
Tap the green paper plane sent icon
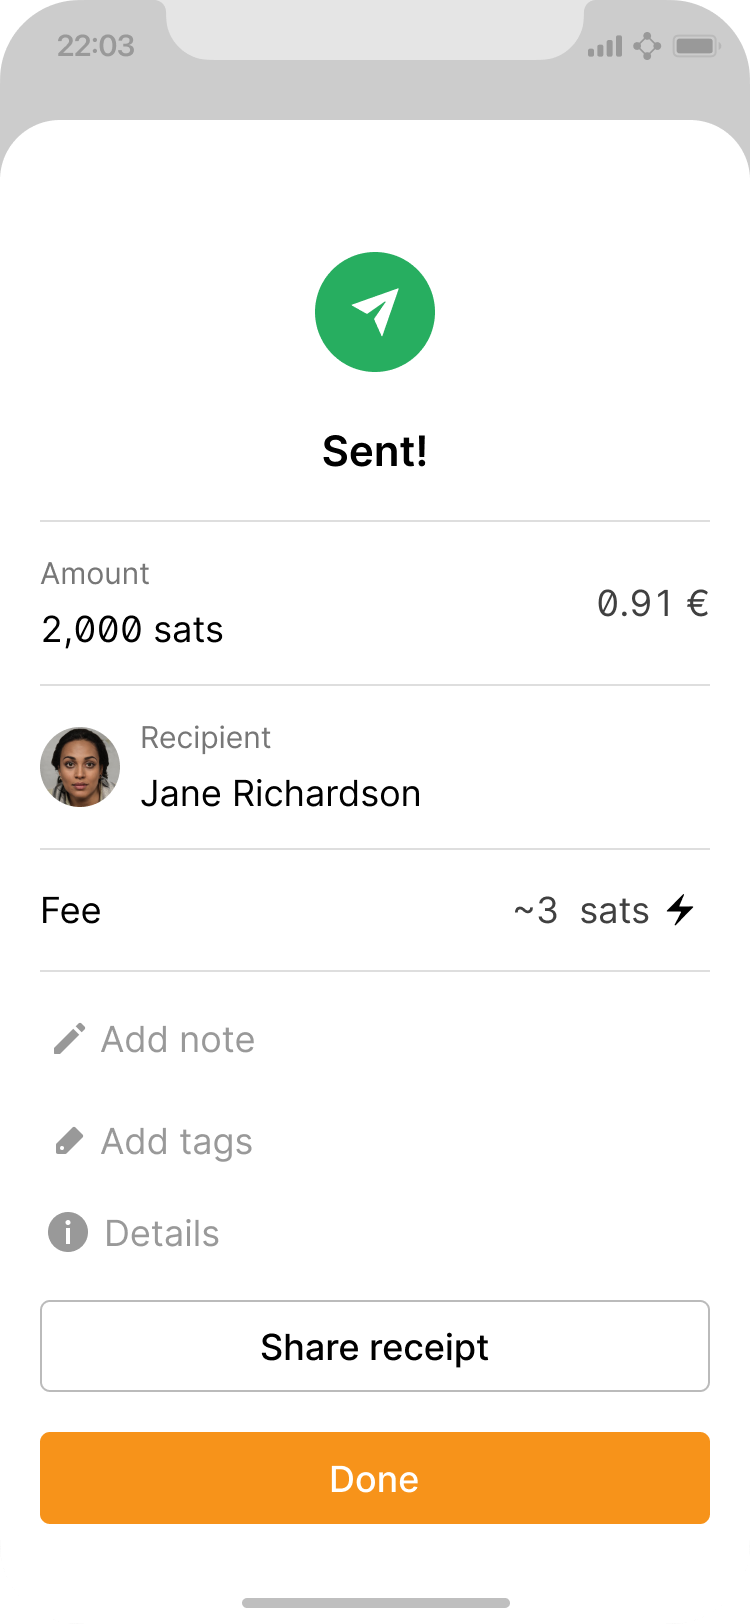point(375,312)
